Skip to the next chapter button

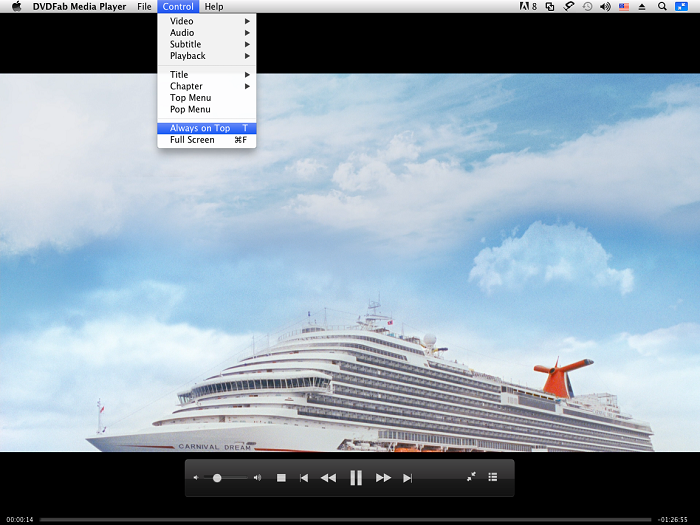408,478
